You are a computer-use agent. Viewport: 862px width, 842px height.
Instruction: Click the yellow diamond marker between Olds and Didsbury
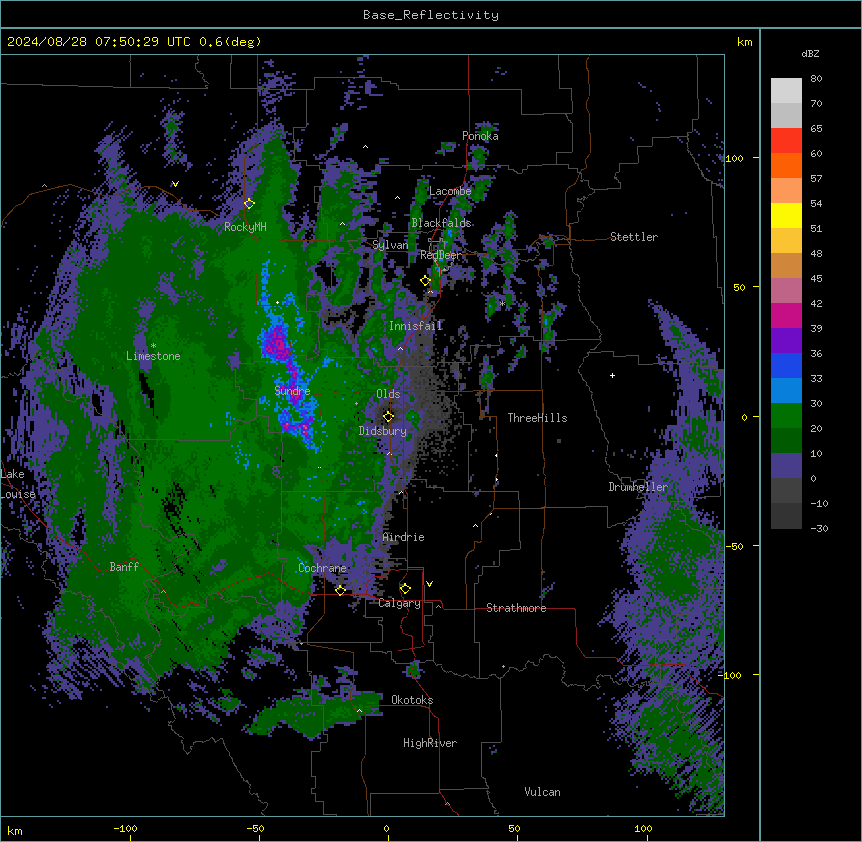tap(388, 416)
